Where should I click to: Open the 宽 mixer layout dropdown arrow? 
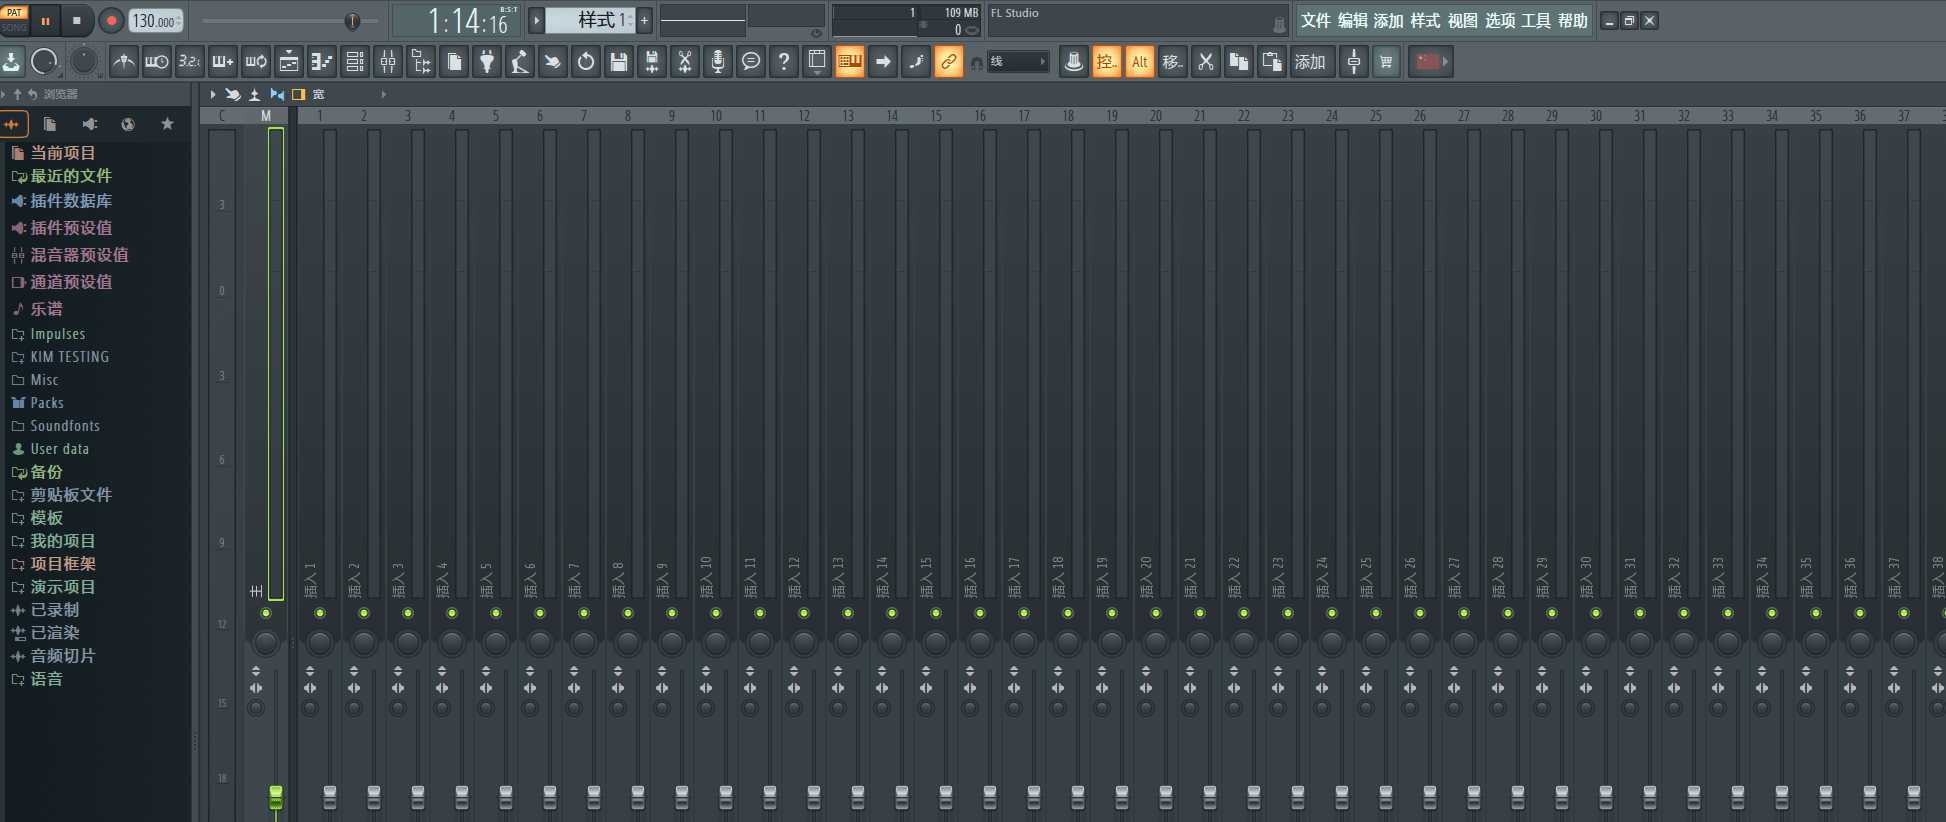coord(383,94)
